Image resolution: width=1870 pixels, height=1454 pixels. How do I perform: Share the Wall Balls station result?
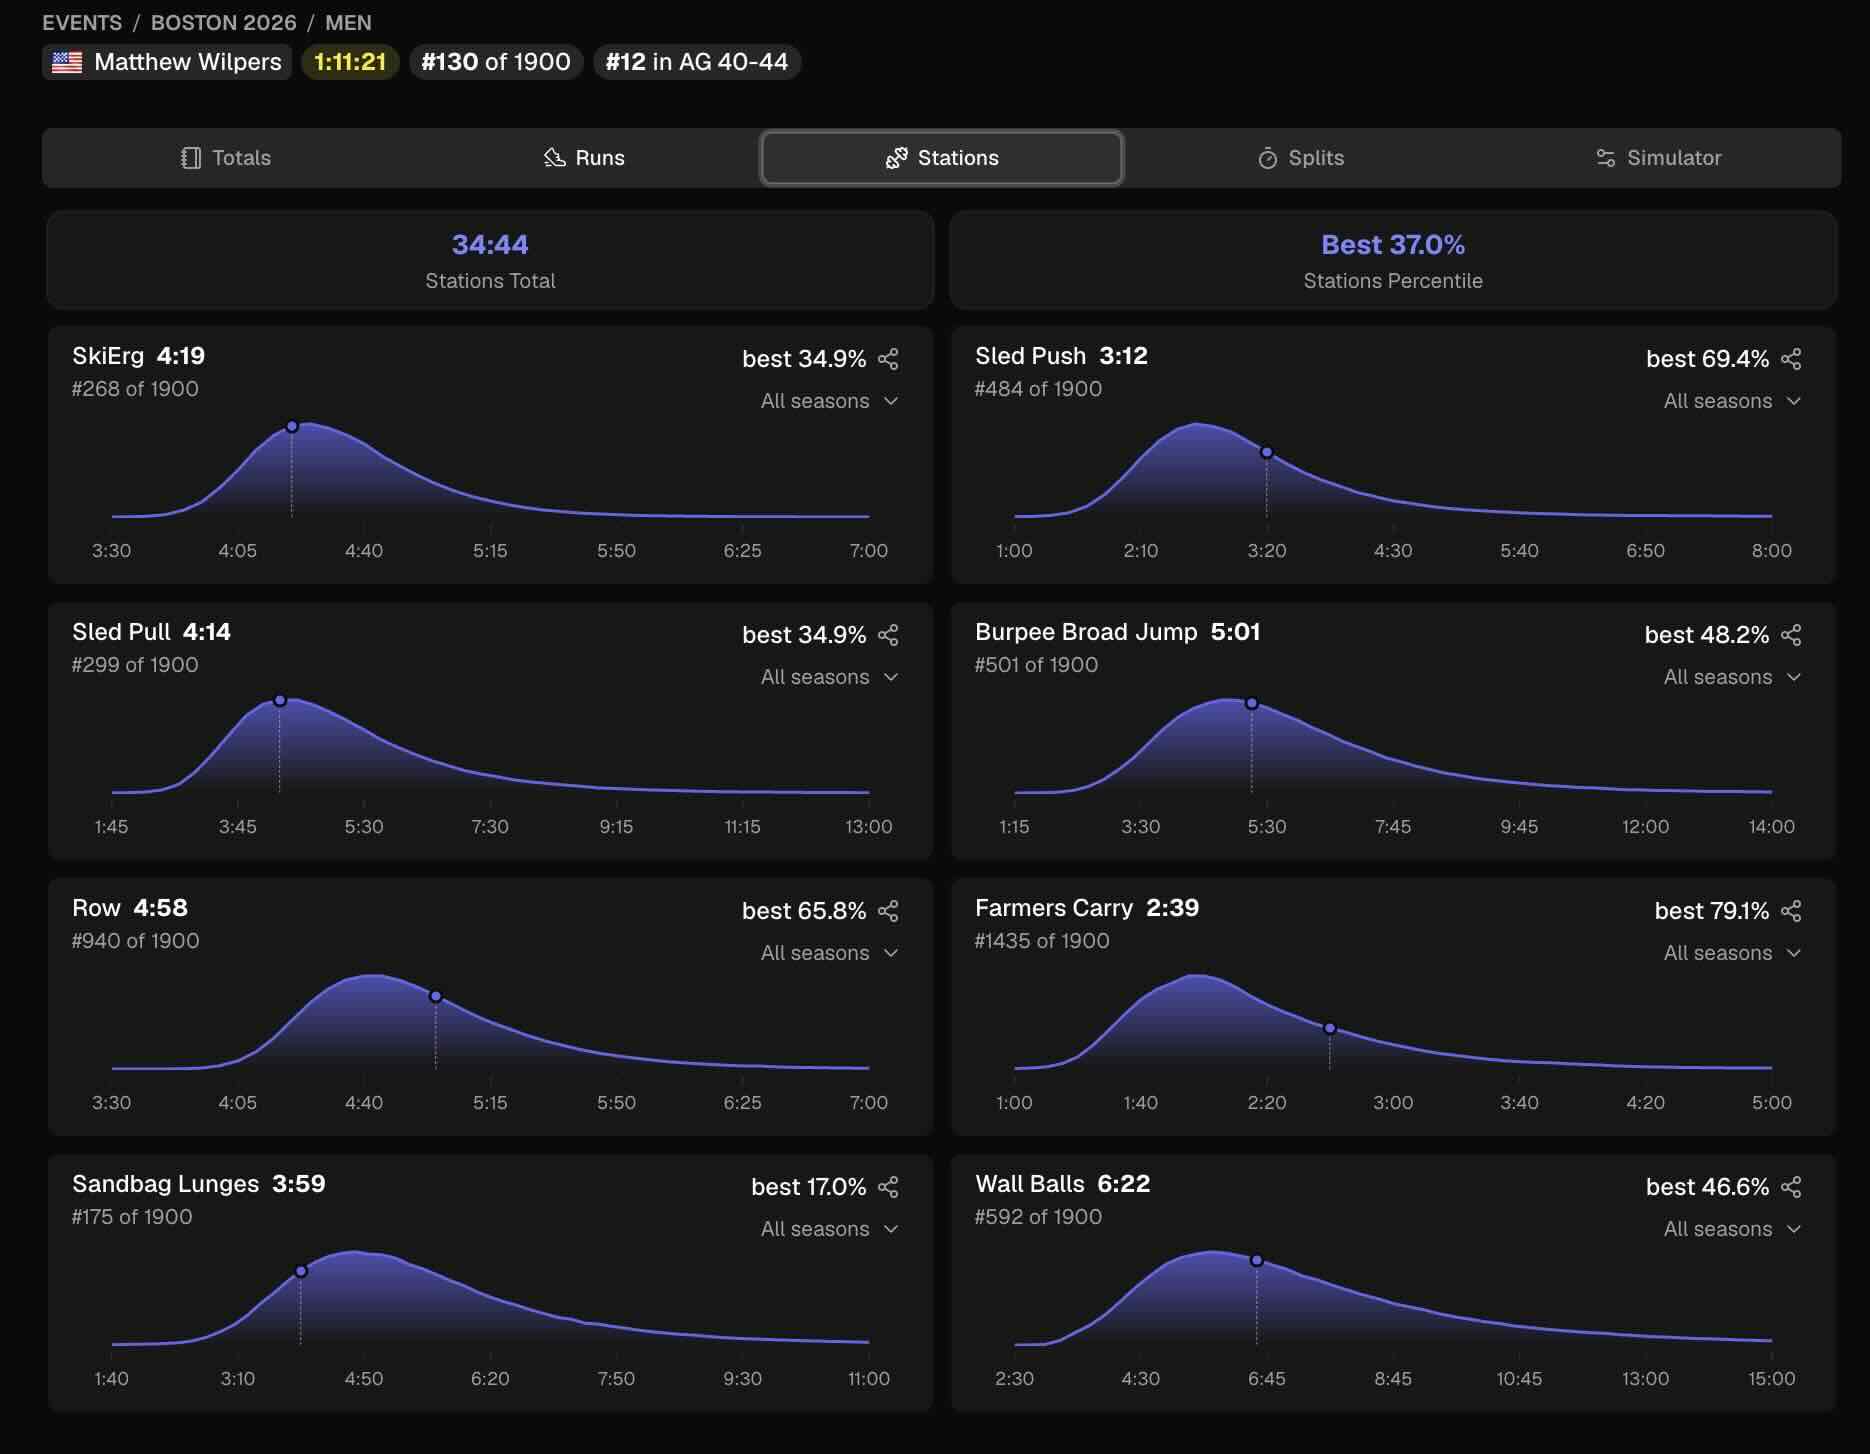pyautogui.click(x=1791, y=1187)
